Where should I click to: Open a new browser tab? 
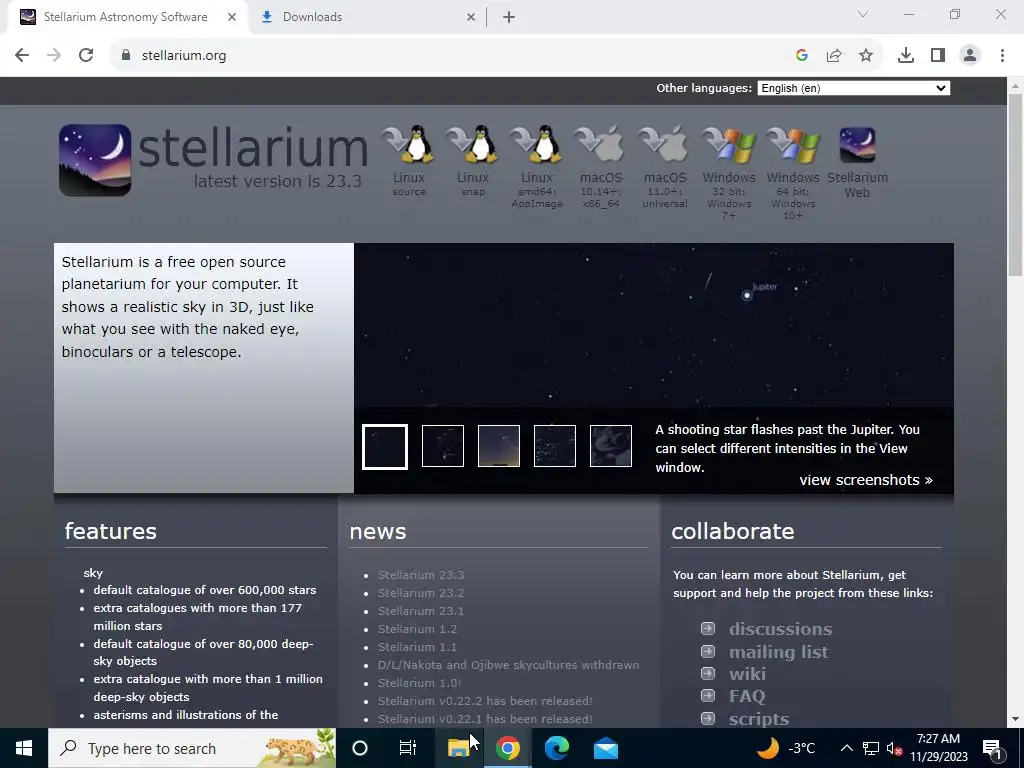(x=509, y=17)
